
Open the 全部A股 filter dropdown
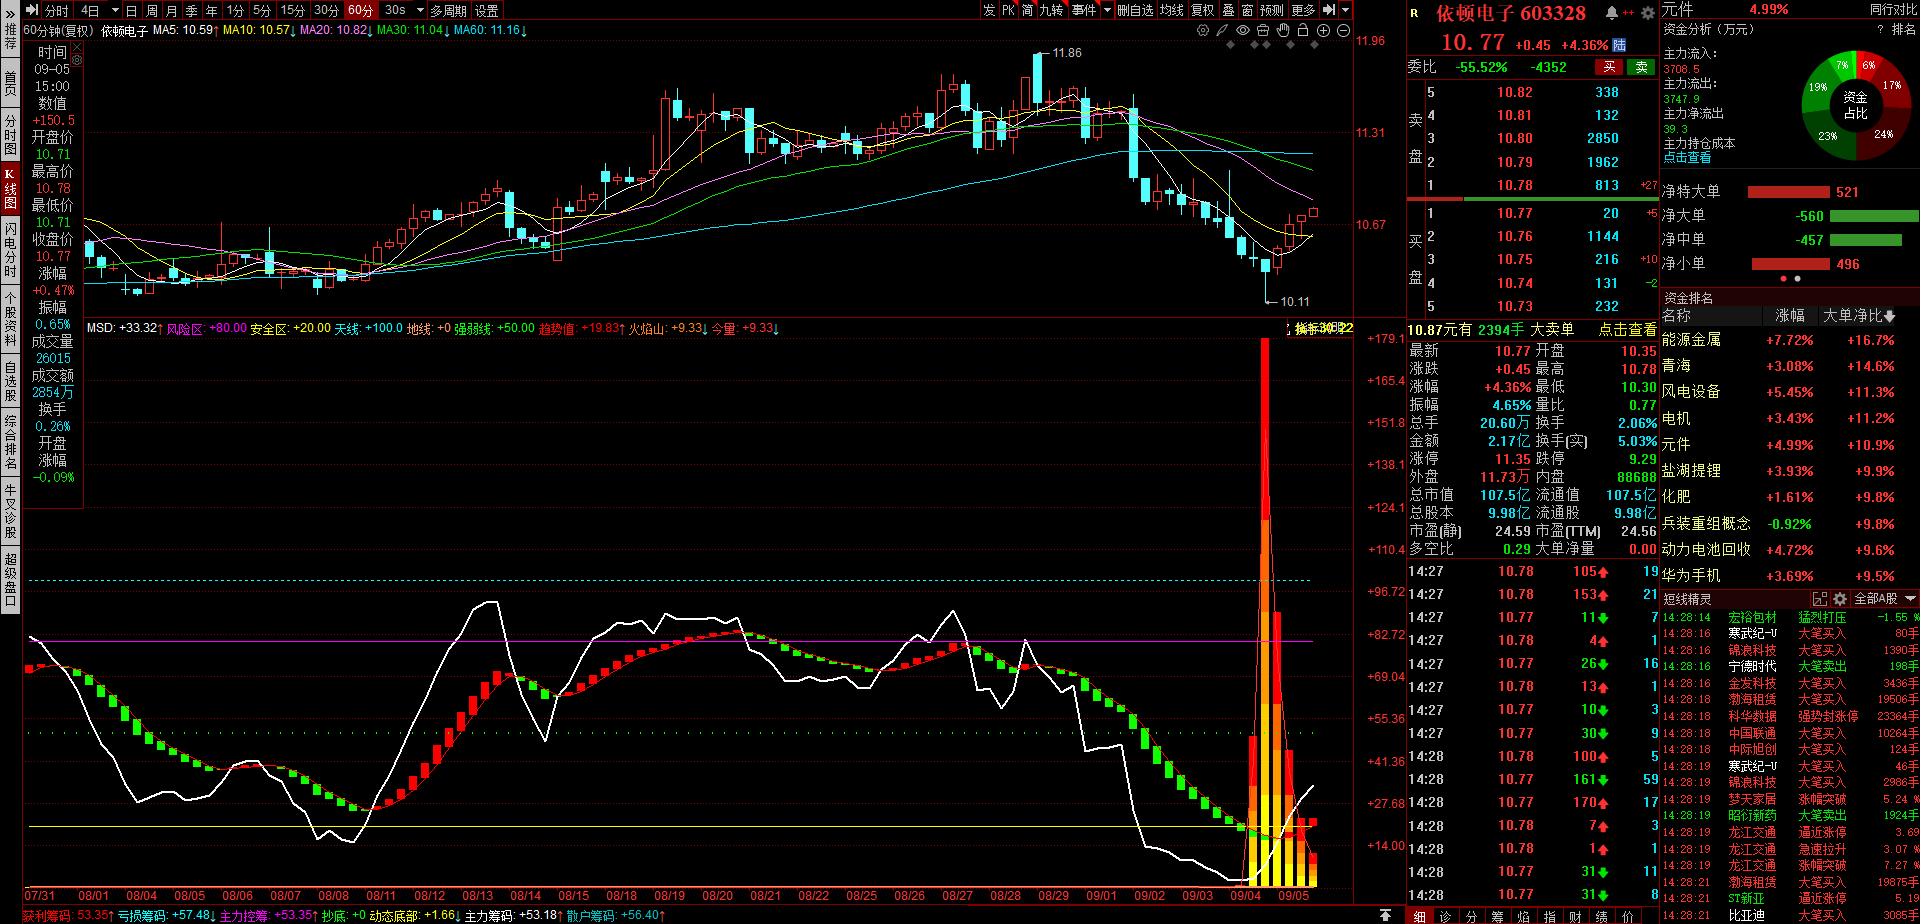pyautogui.click(x=1885, y=599)
